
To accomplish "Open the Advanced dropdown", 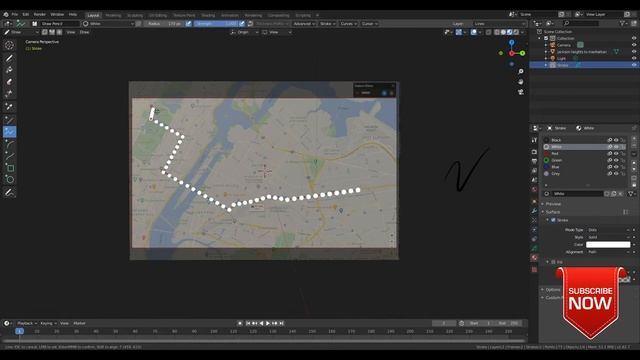I will [x=304, y=24].
